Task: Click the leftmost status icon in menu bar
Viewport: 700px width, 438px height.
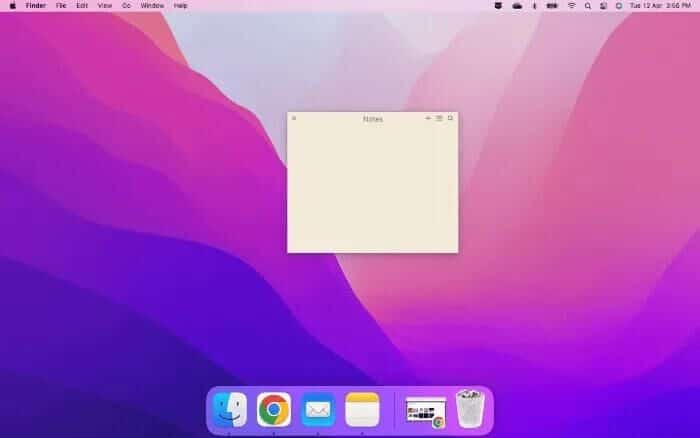Action: (x=498, y=6)
